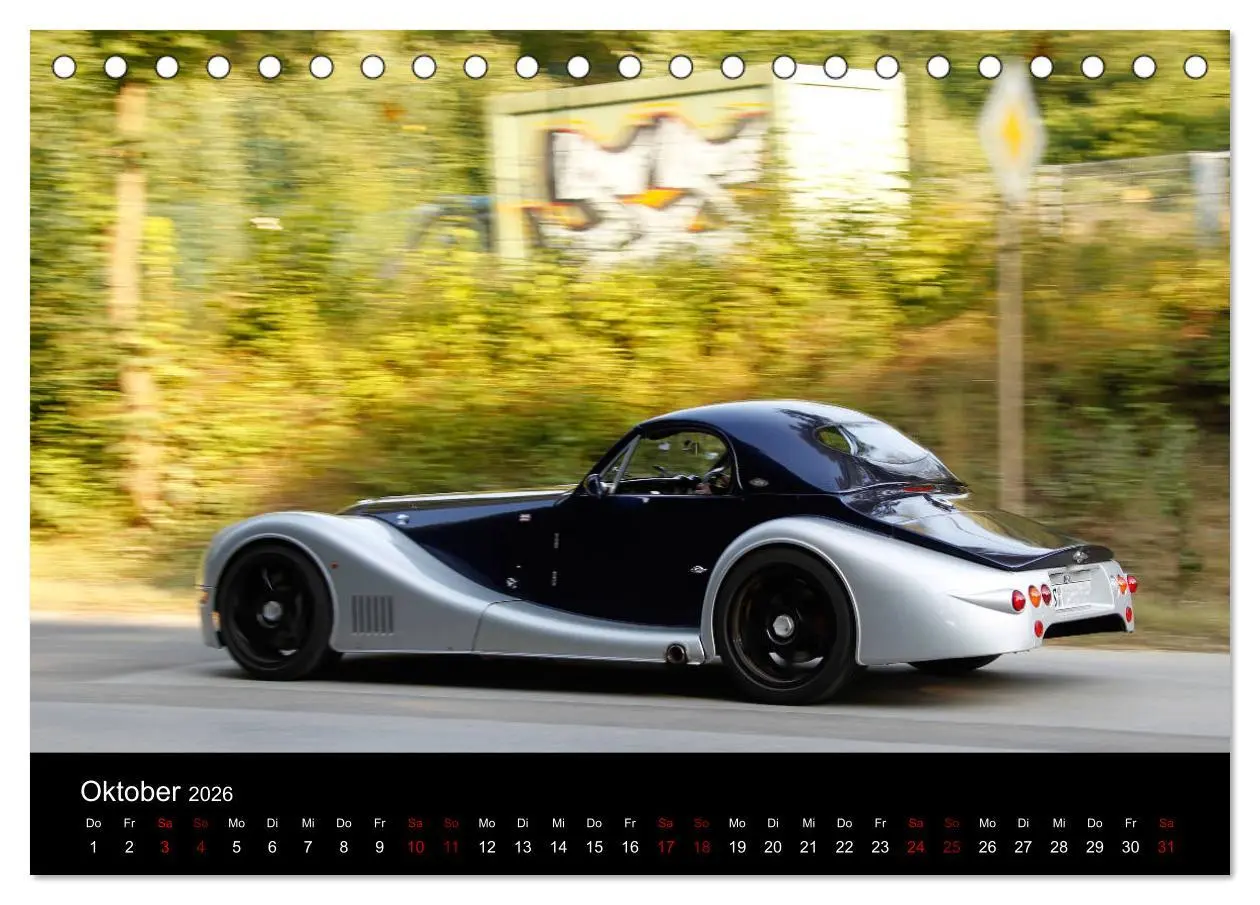This screenshot has width=1260, height=905.
Task: Pick date 5 in the calendar strip
Action: coord(236,847)
